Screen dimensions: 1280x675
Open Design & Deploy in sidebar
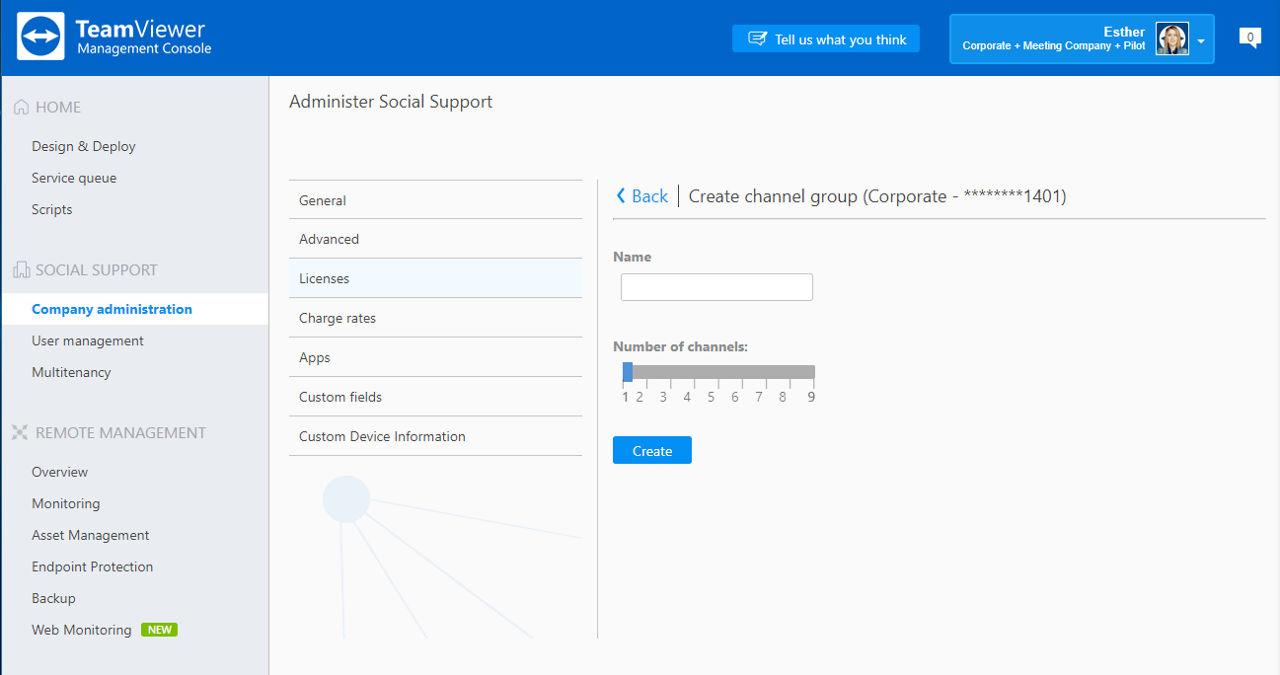click(84, 146)
